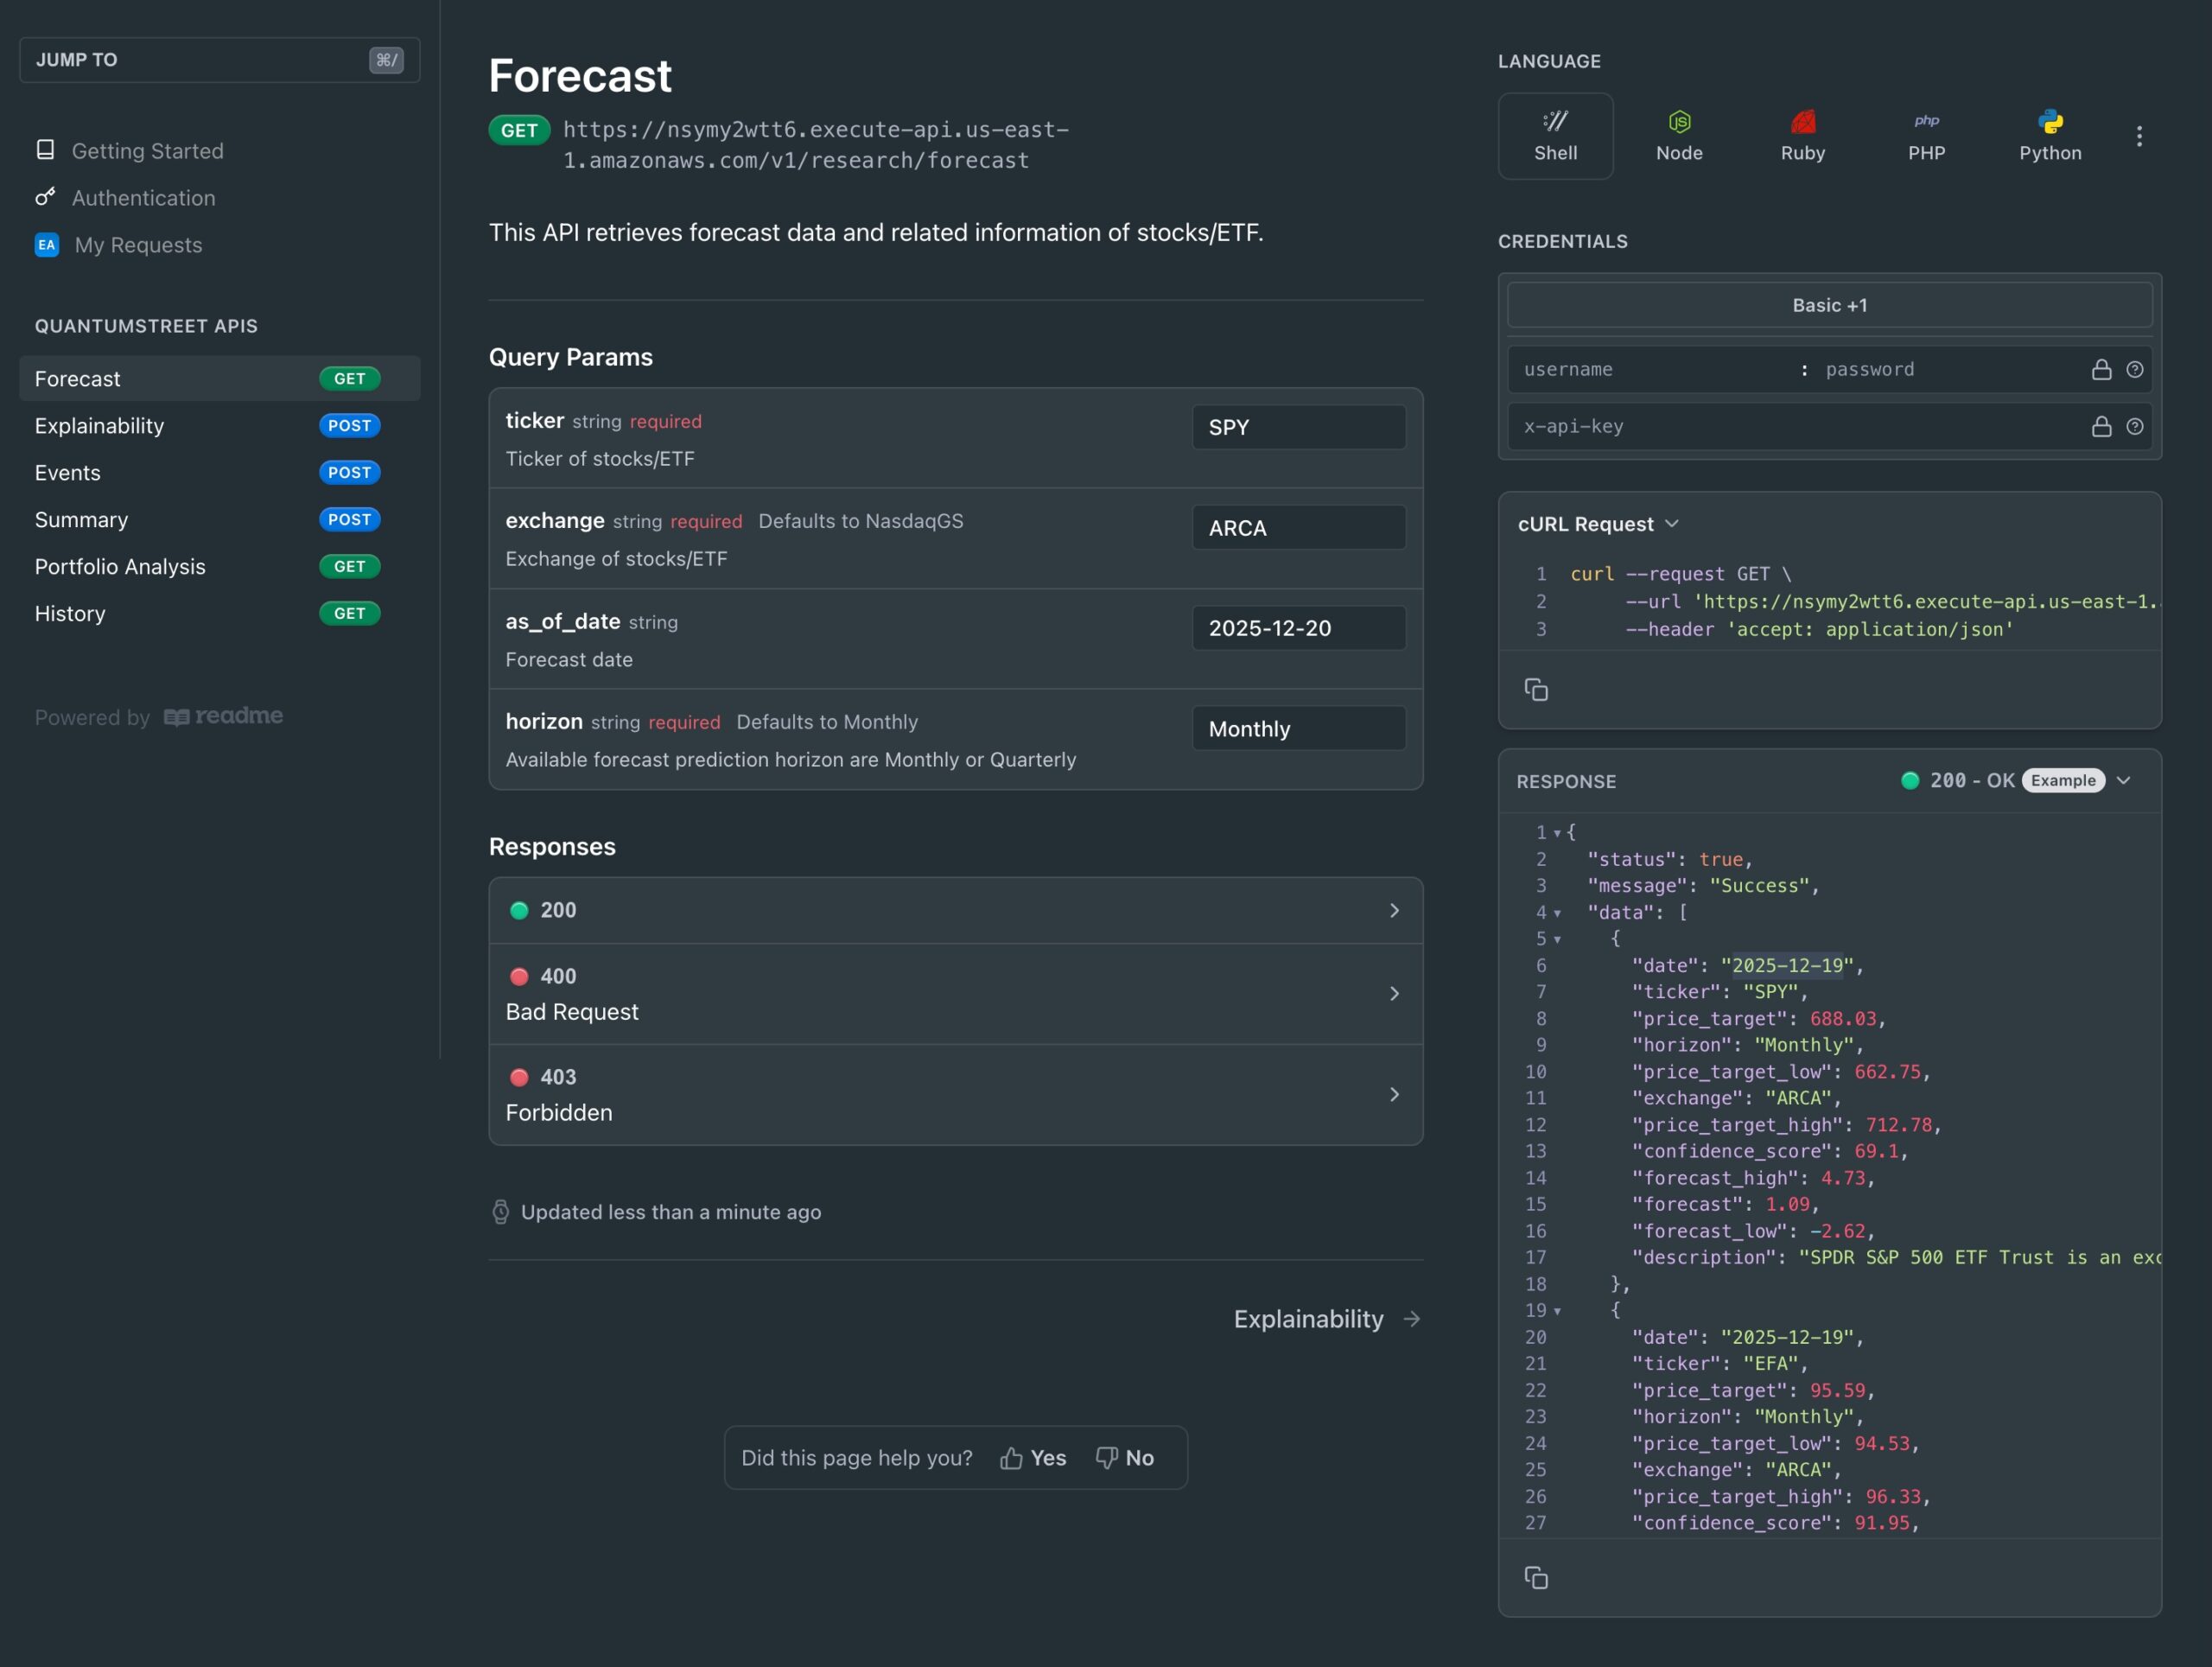Choose the Node language icon
The image size is (2212, 1667).
pos(1678,135)
